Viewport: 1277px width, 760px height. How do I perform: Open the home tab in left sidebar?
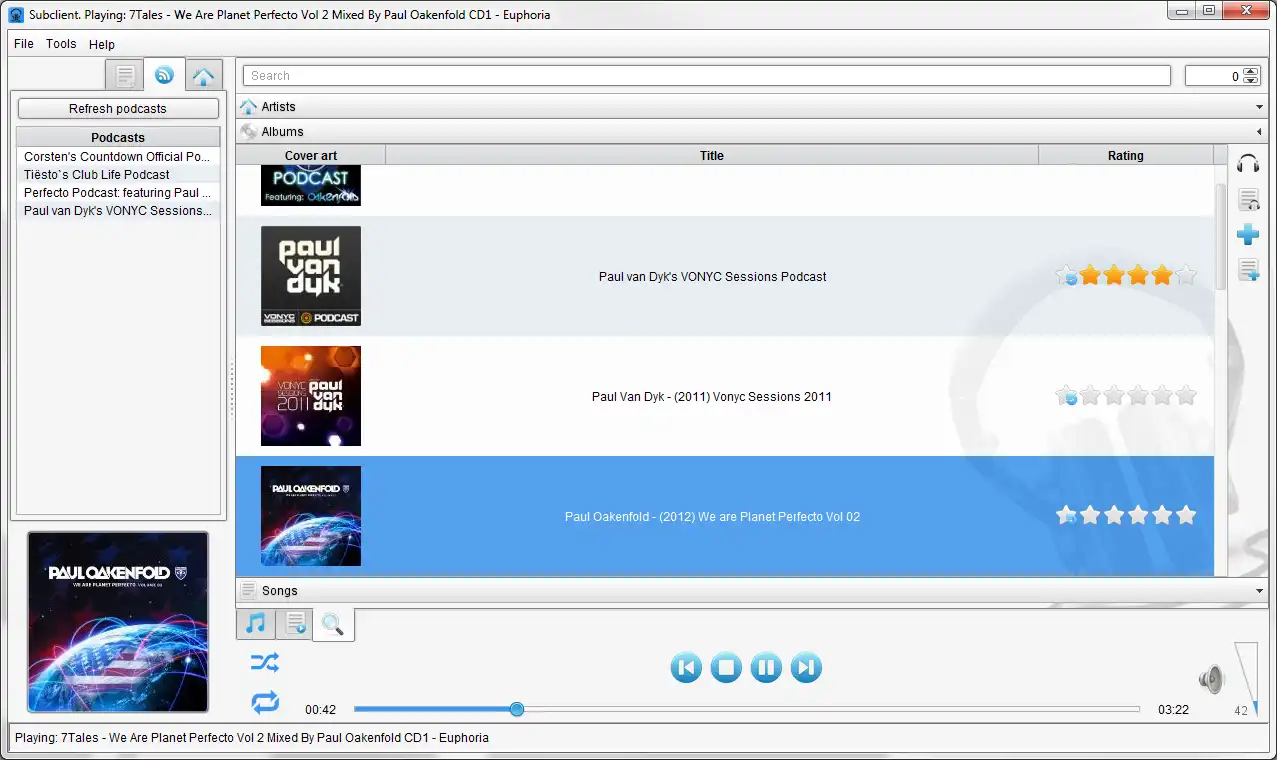[204, 75]
